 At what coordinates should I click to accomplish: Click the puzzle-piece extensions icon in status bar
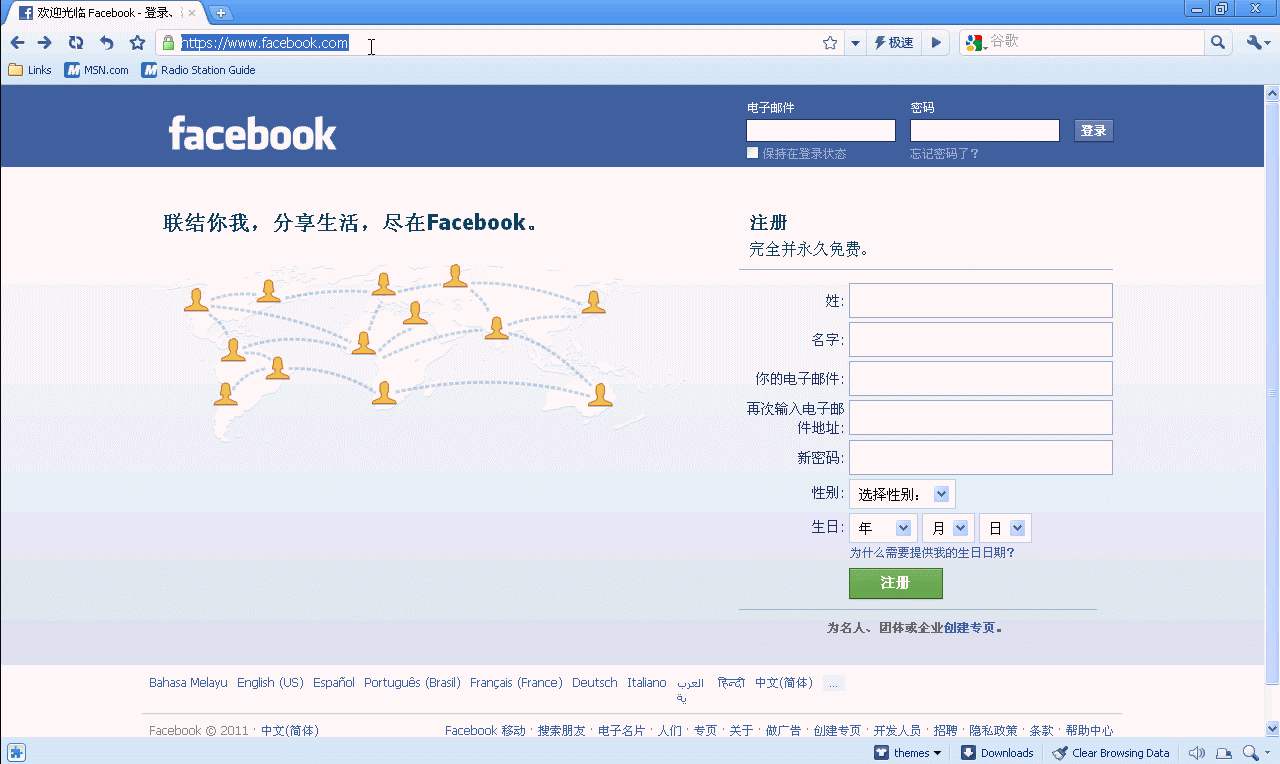pos(16,753)
